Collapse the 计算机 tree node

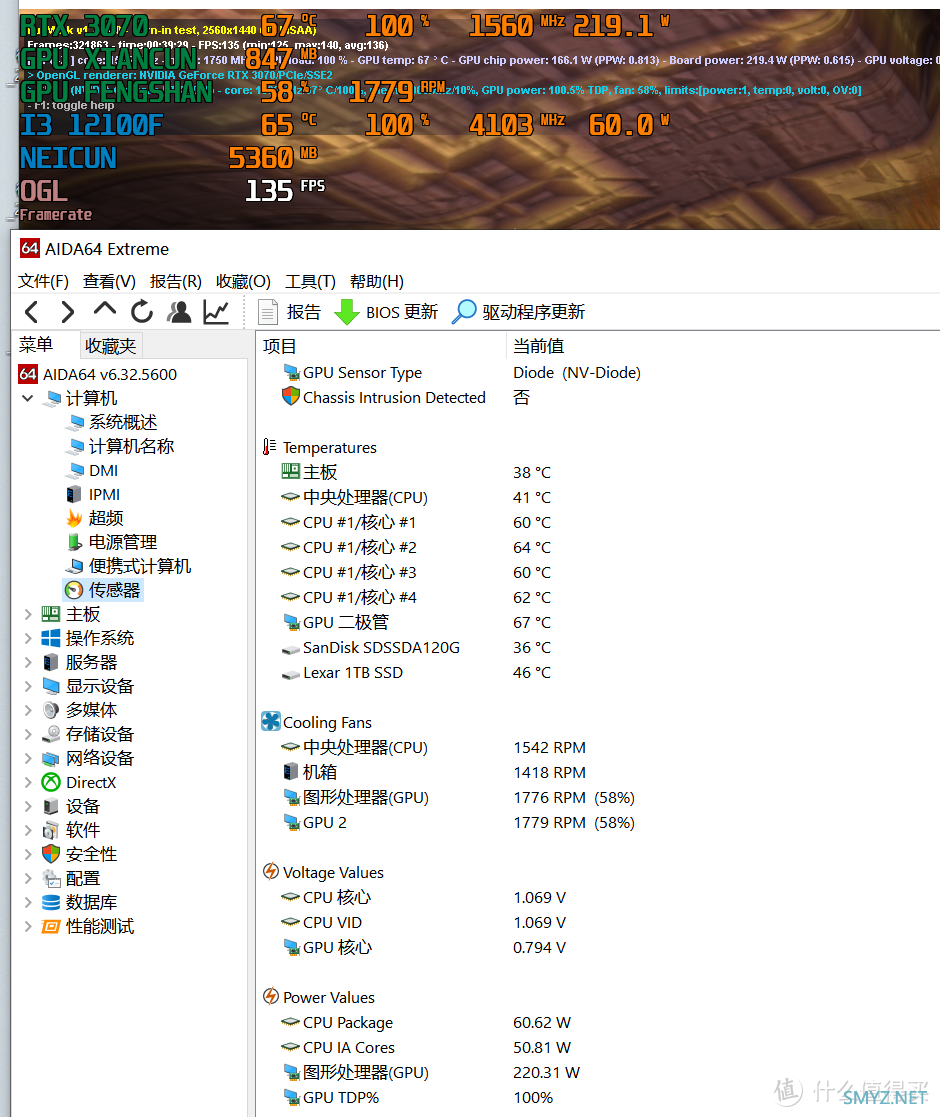(x=28, y=398)
